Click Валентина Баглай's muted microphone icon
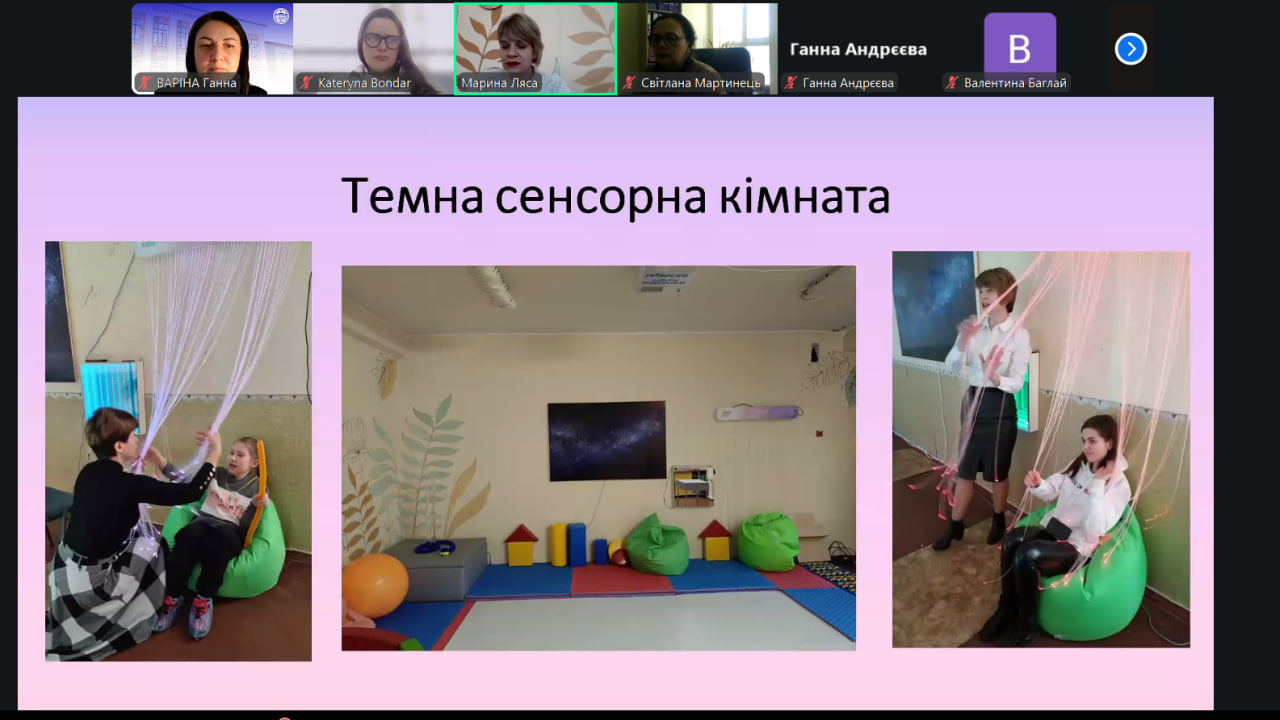The image size is (1280, 720). click(x=952, y=83)
